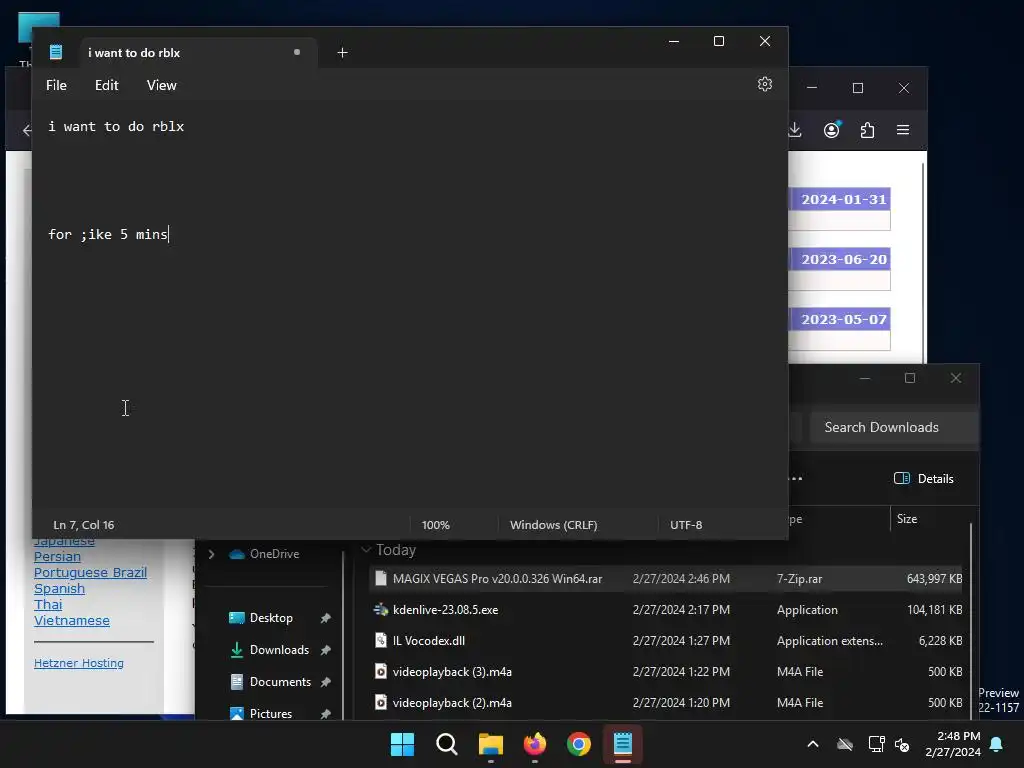Image resolution: width=1024 pixels, height=768 pixels.
Task: Click Notepad icon in title bar
Action: pyautogui.click(x=56, y=52)
